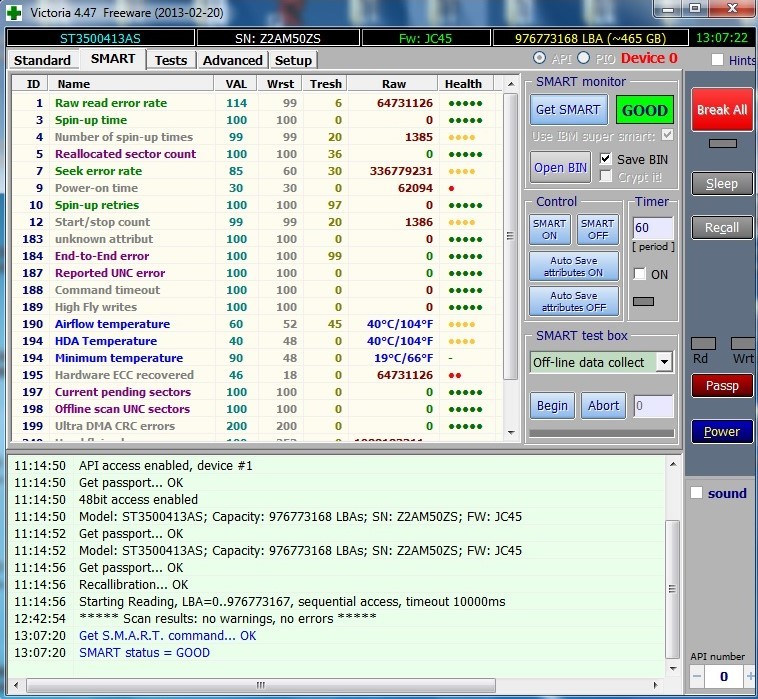
Task: Toggle the sound checkbox
Action: click(697, 493)
